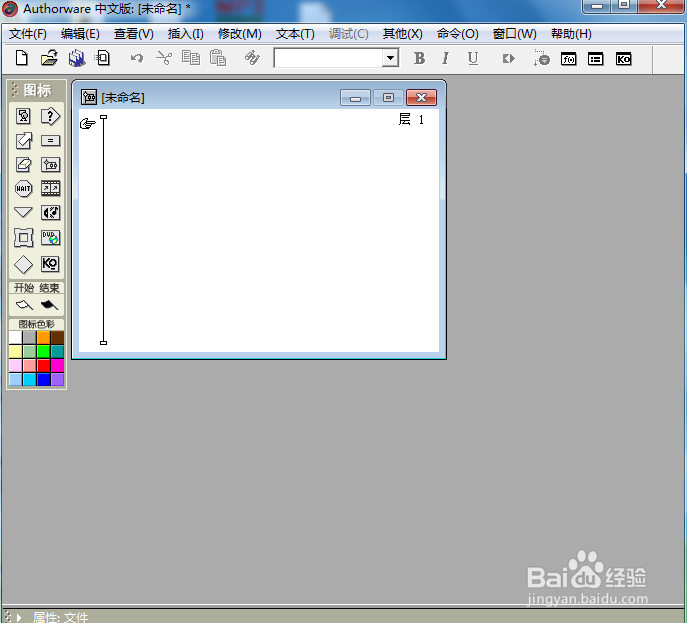Minimize the [未命名] design window

355,98
